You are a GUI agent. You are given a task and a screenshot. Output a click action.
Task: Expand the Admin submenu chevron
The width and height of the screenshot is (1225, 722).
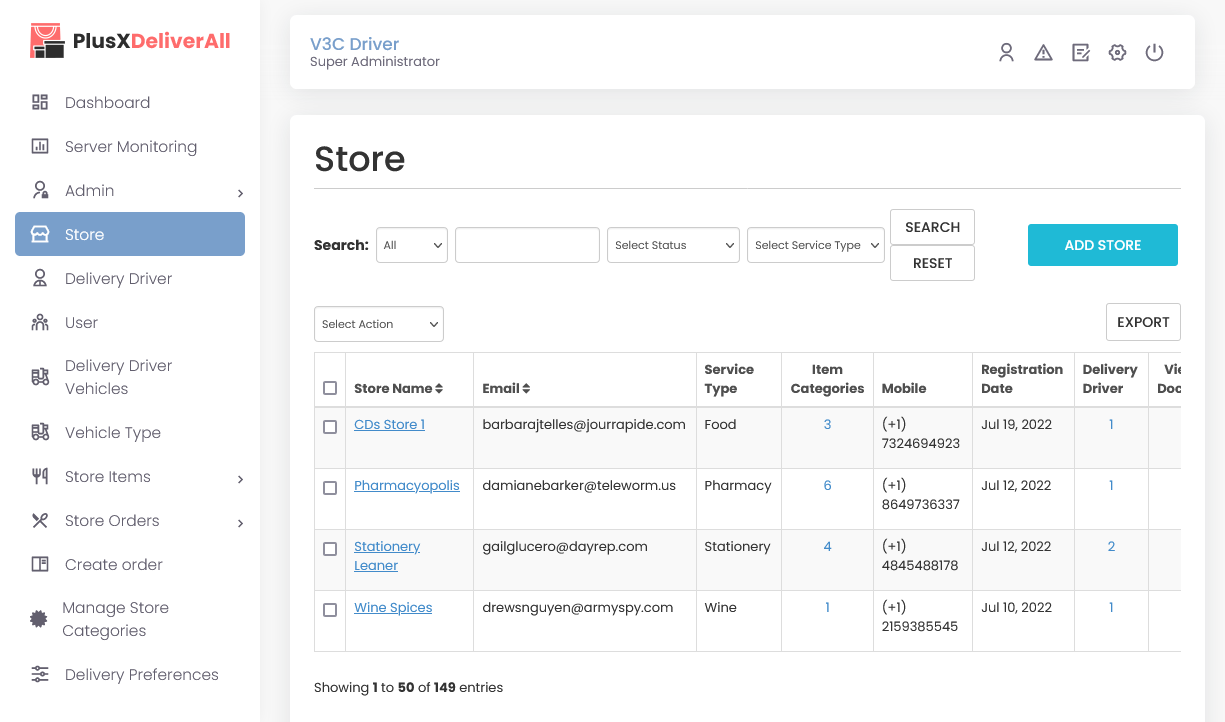[240, 193]
